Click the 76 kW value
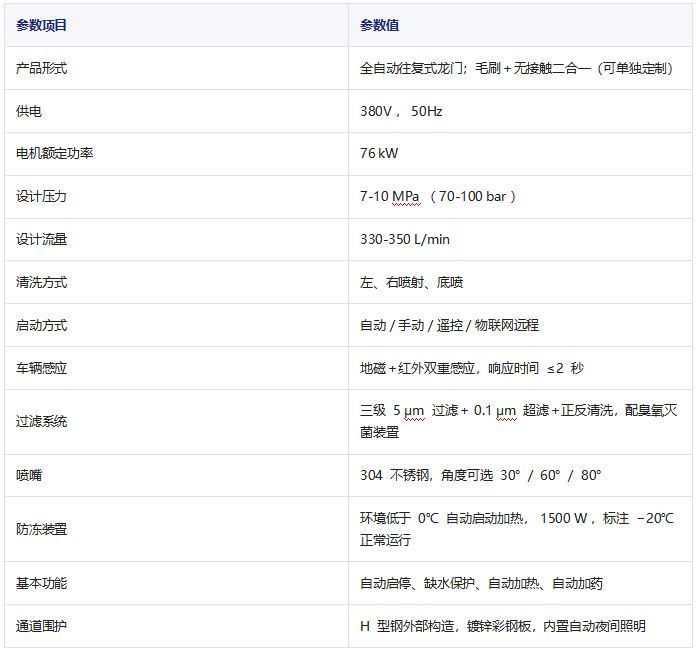This screenshot has width=696, height=651. point(379,154)
